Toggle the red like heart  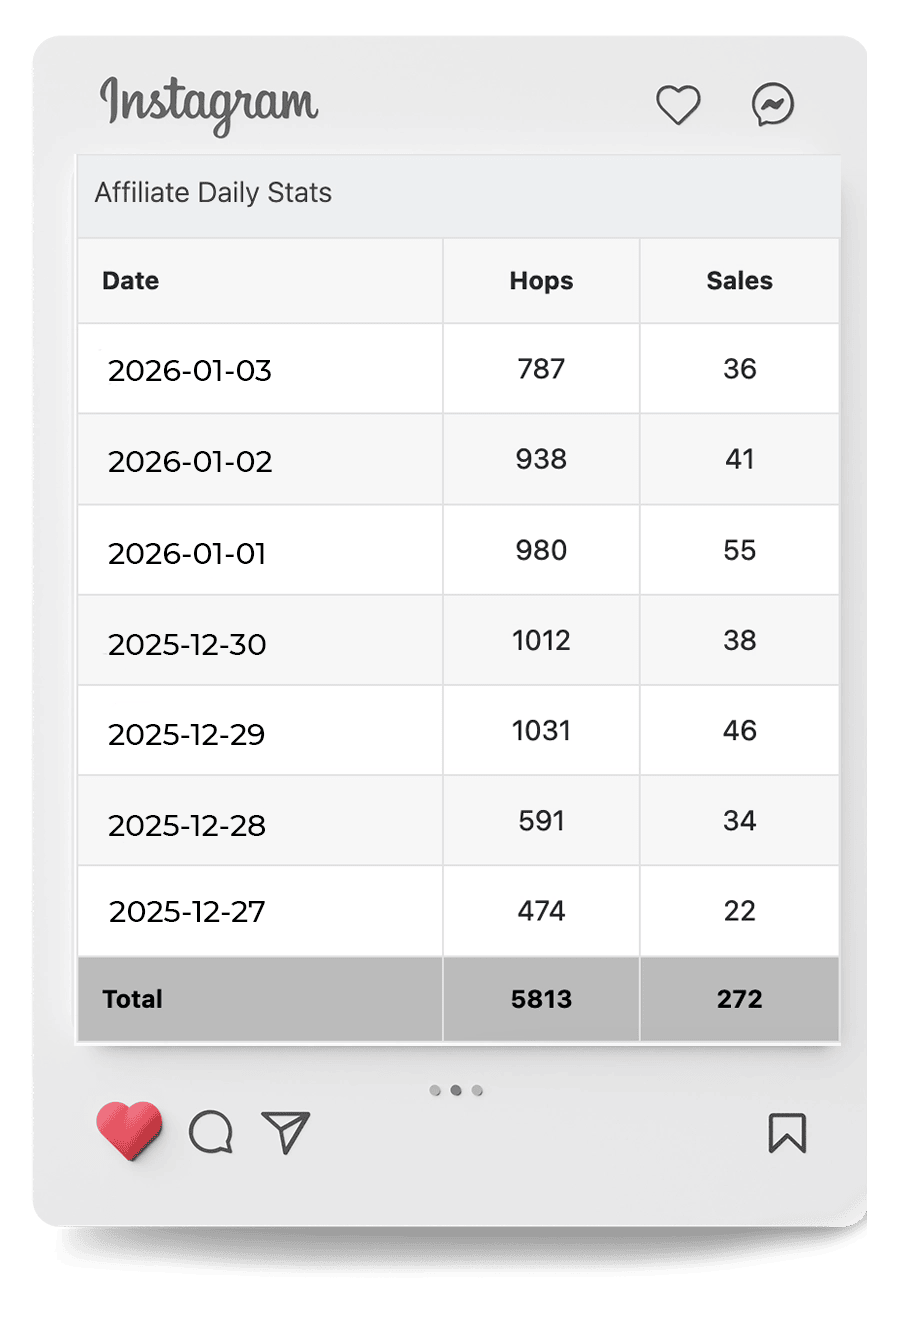(129, 1130)
